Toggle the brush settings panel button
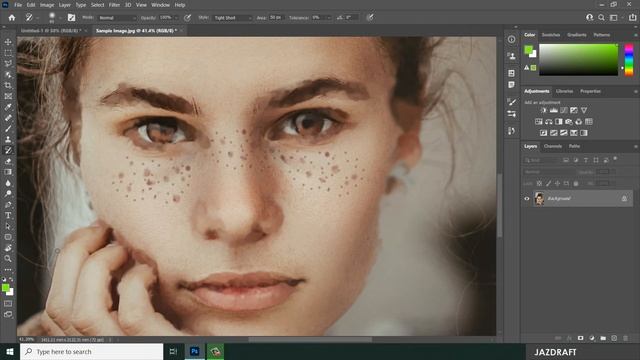This screenshot has width=640, height=360. (x=71, y=18)
